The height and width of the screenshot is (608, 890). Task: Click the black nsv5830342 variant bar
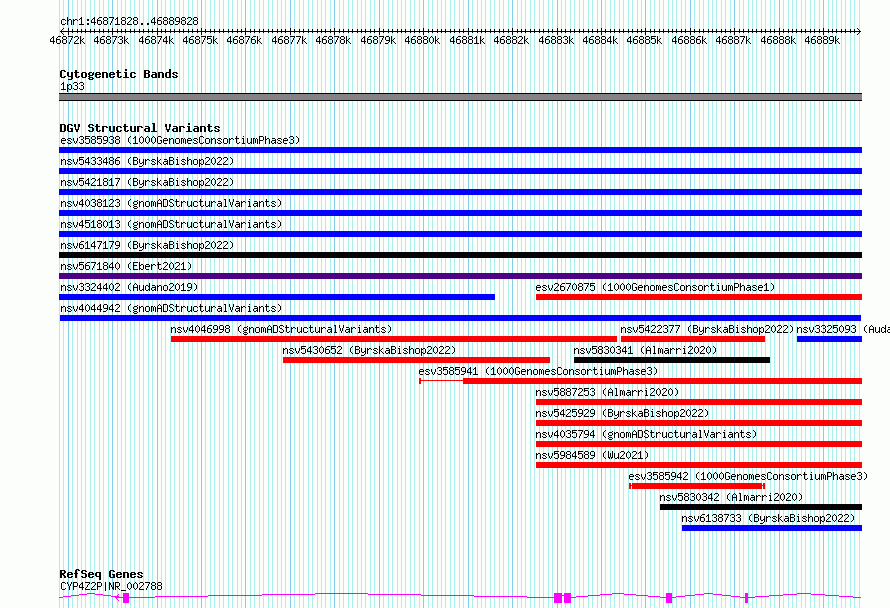pos(761,507)
